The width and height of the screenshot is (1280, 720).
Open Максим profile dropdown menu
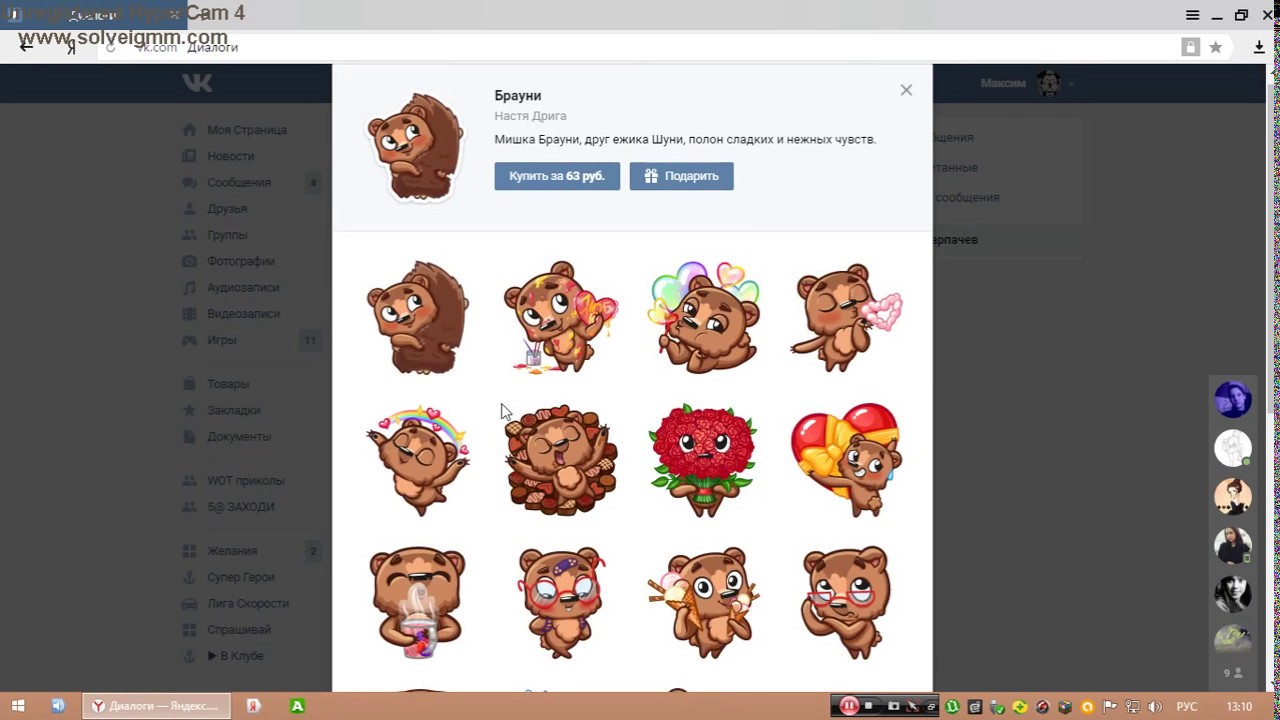(x=1027, y=83)
